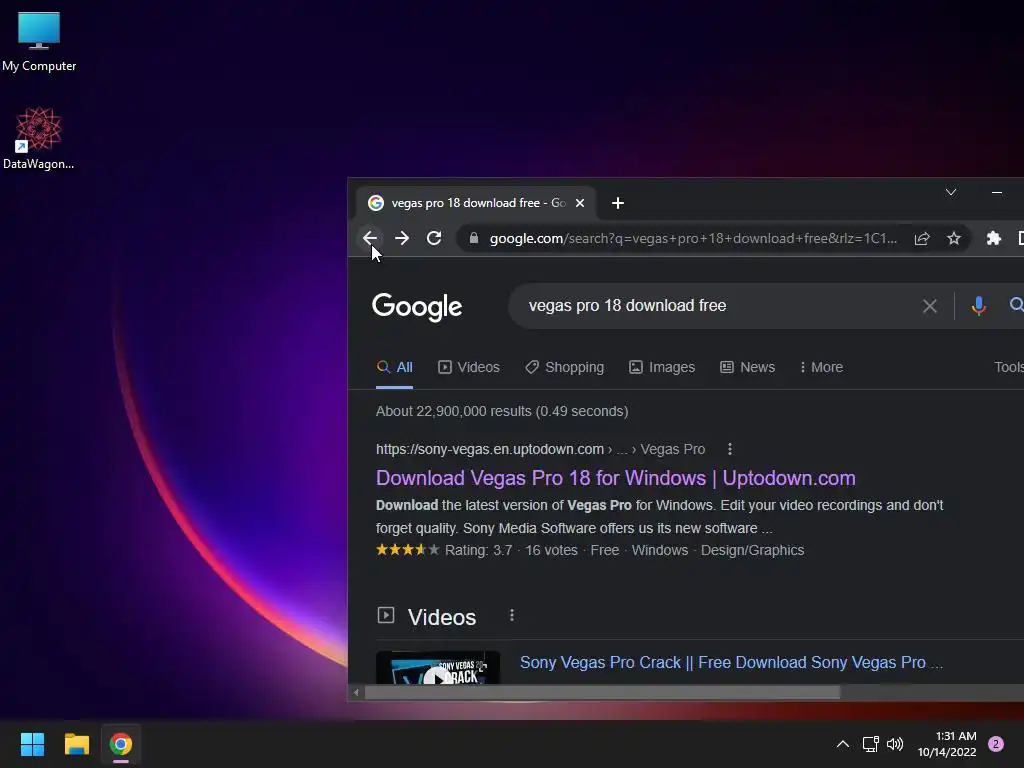Switch to the Videos results tab

469,367
